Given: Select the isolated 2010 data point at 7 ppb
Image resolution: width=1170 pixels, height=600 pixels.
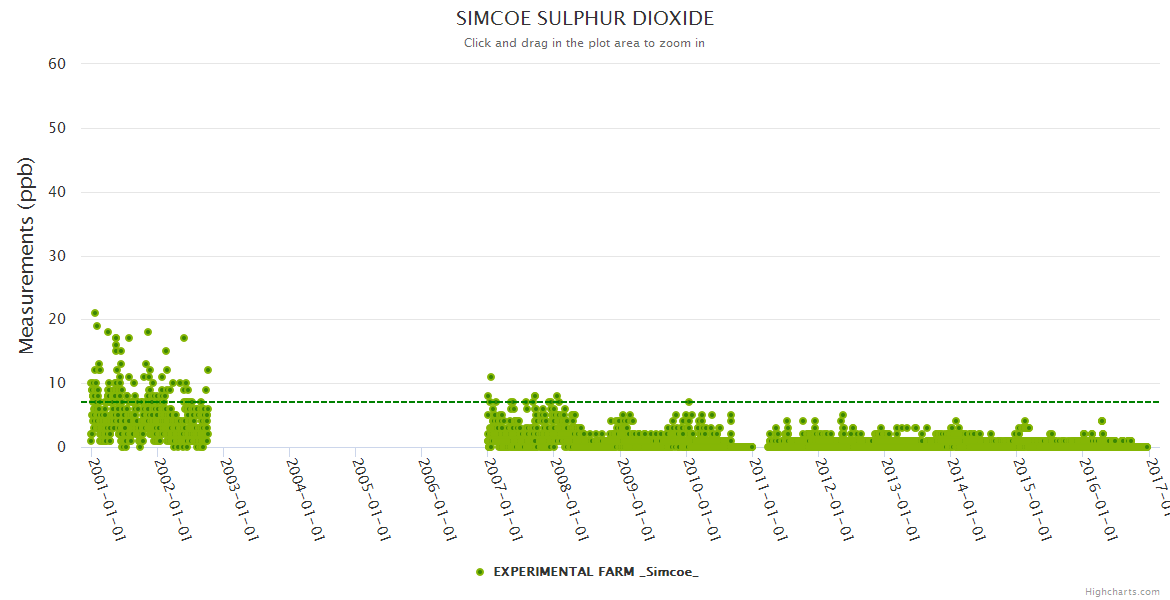Looking at the screenshot, I should (x=689, y=402).
